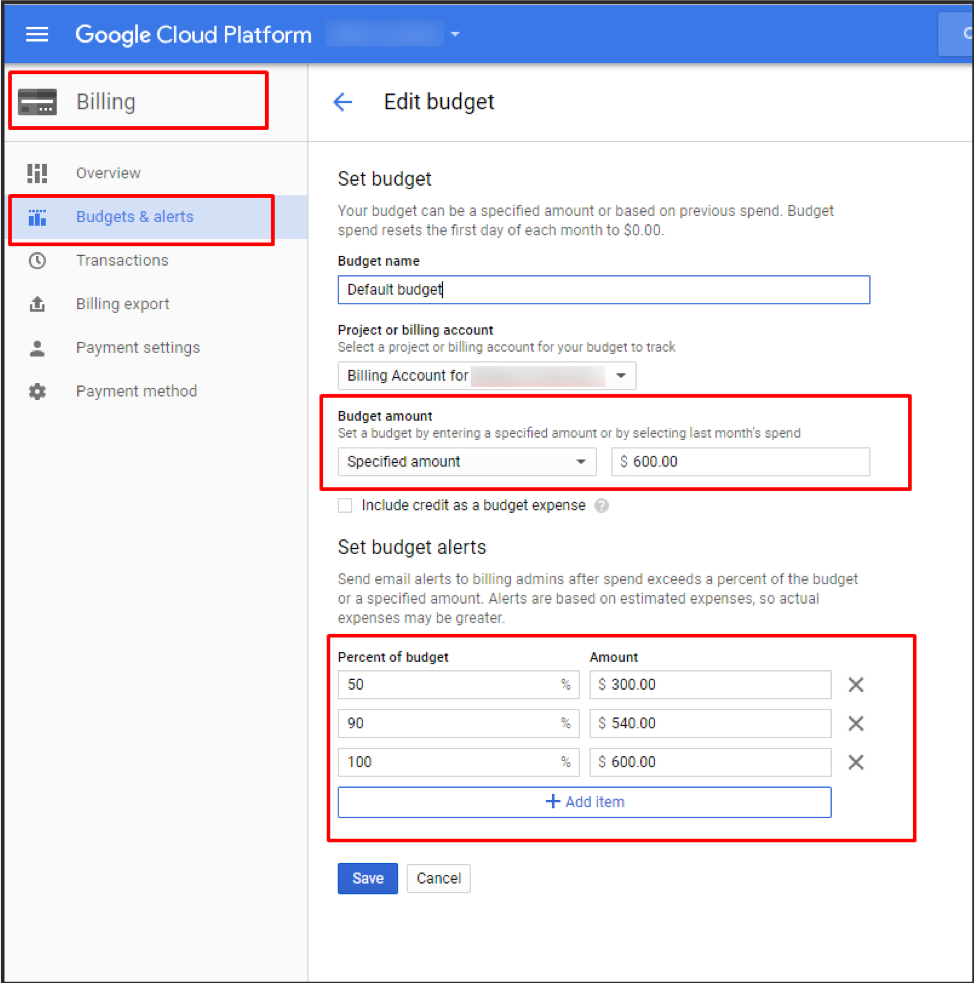Click the help icon beside credit checkbox

[x=601, y=505]
